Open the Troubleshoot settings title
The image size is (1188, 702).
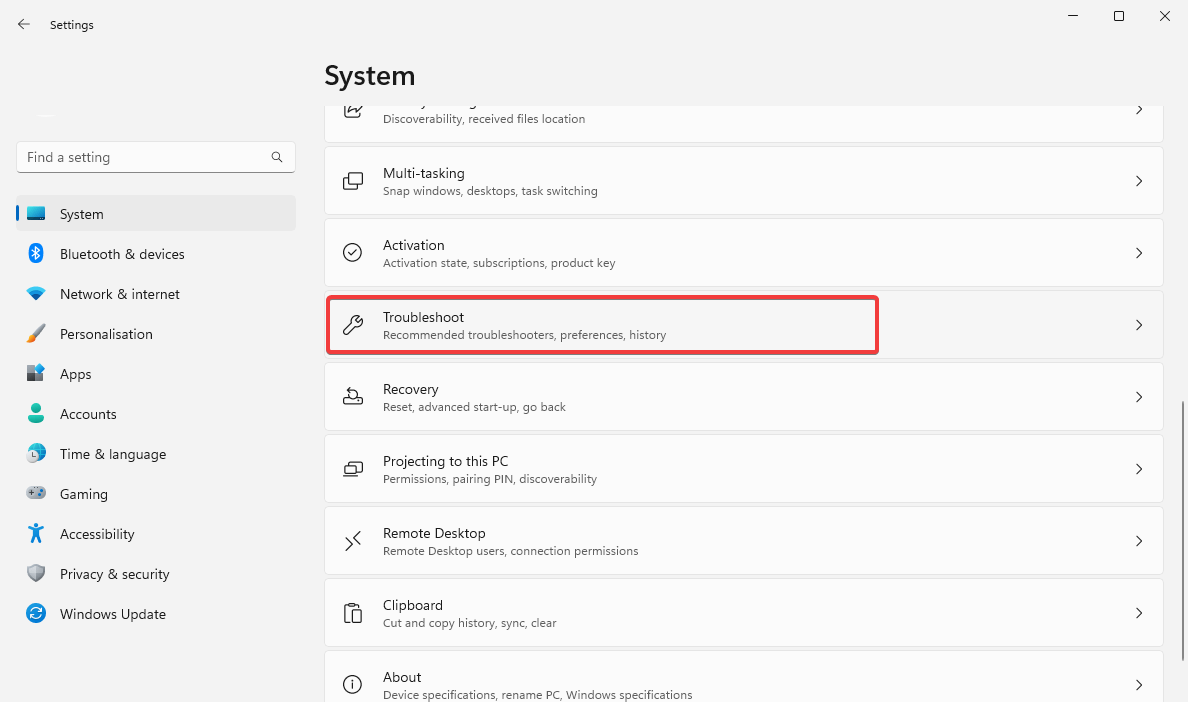[423, 317]
